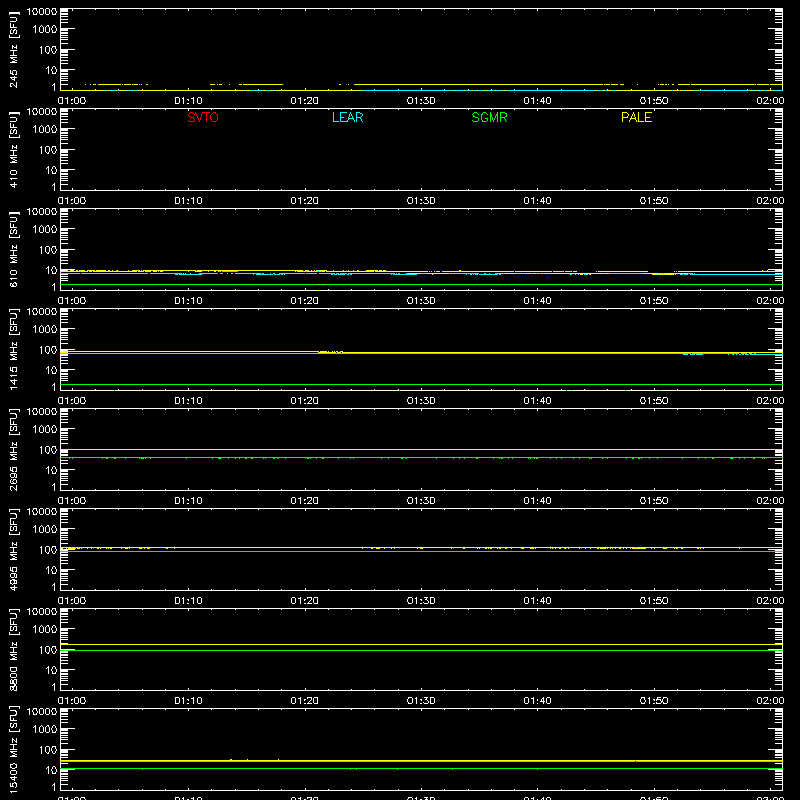This screenshot has width=800, height=800.
Task: Click the yellow PALE trace in 2695 MHz panel
Action: click(421, 449)
